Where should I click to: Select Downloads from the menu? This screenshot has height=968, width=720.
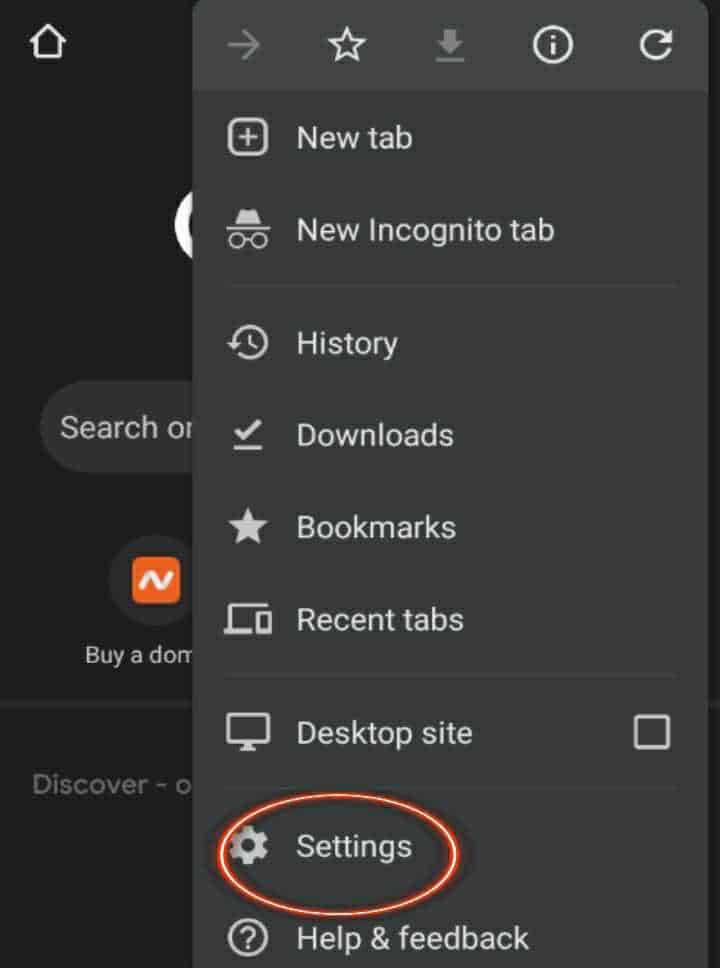tap(375, 435)
